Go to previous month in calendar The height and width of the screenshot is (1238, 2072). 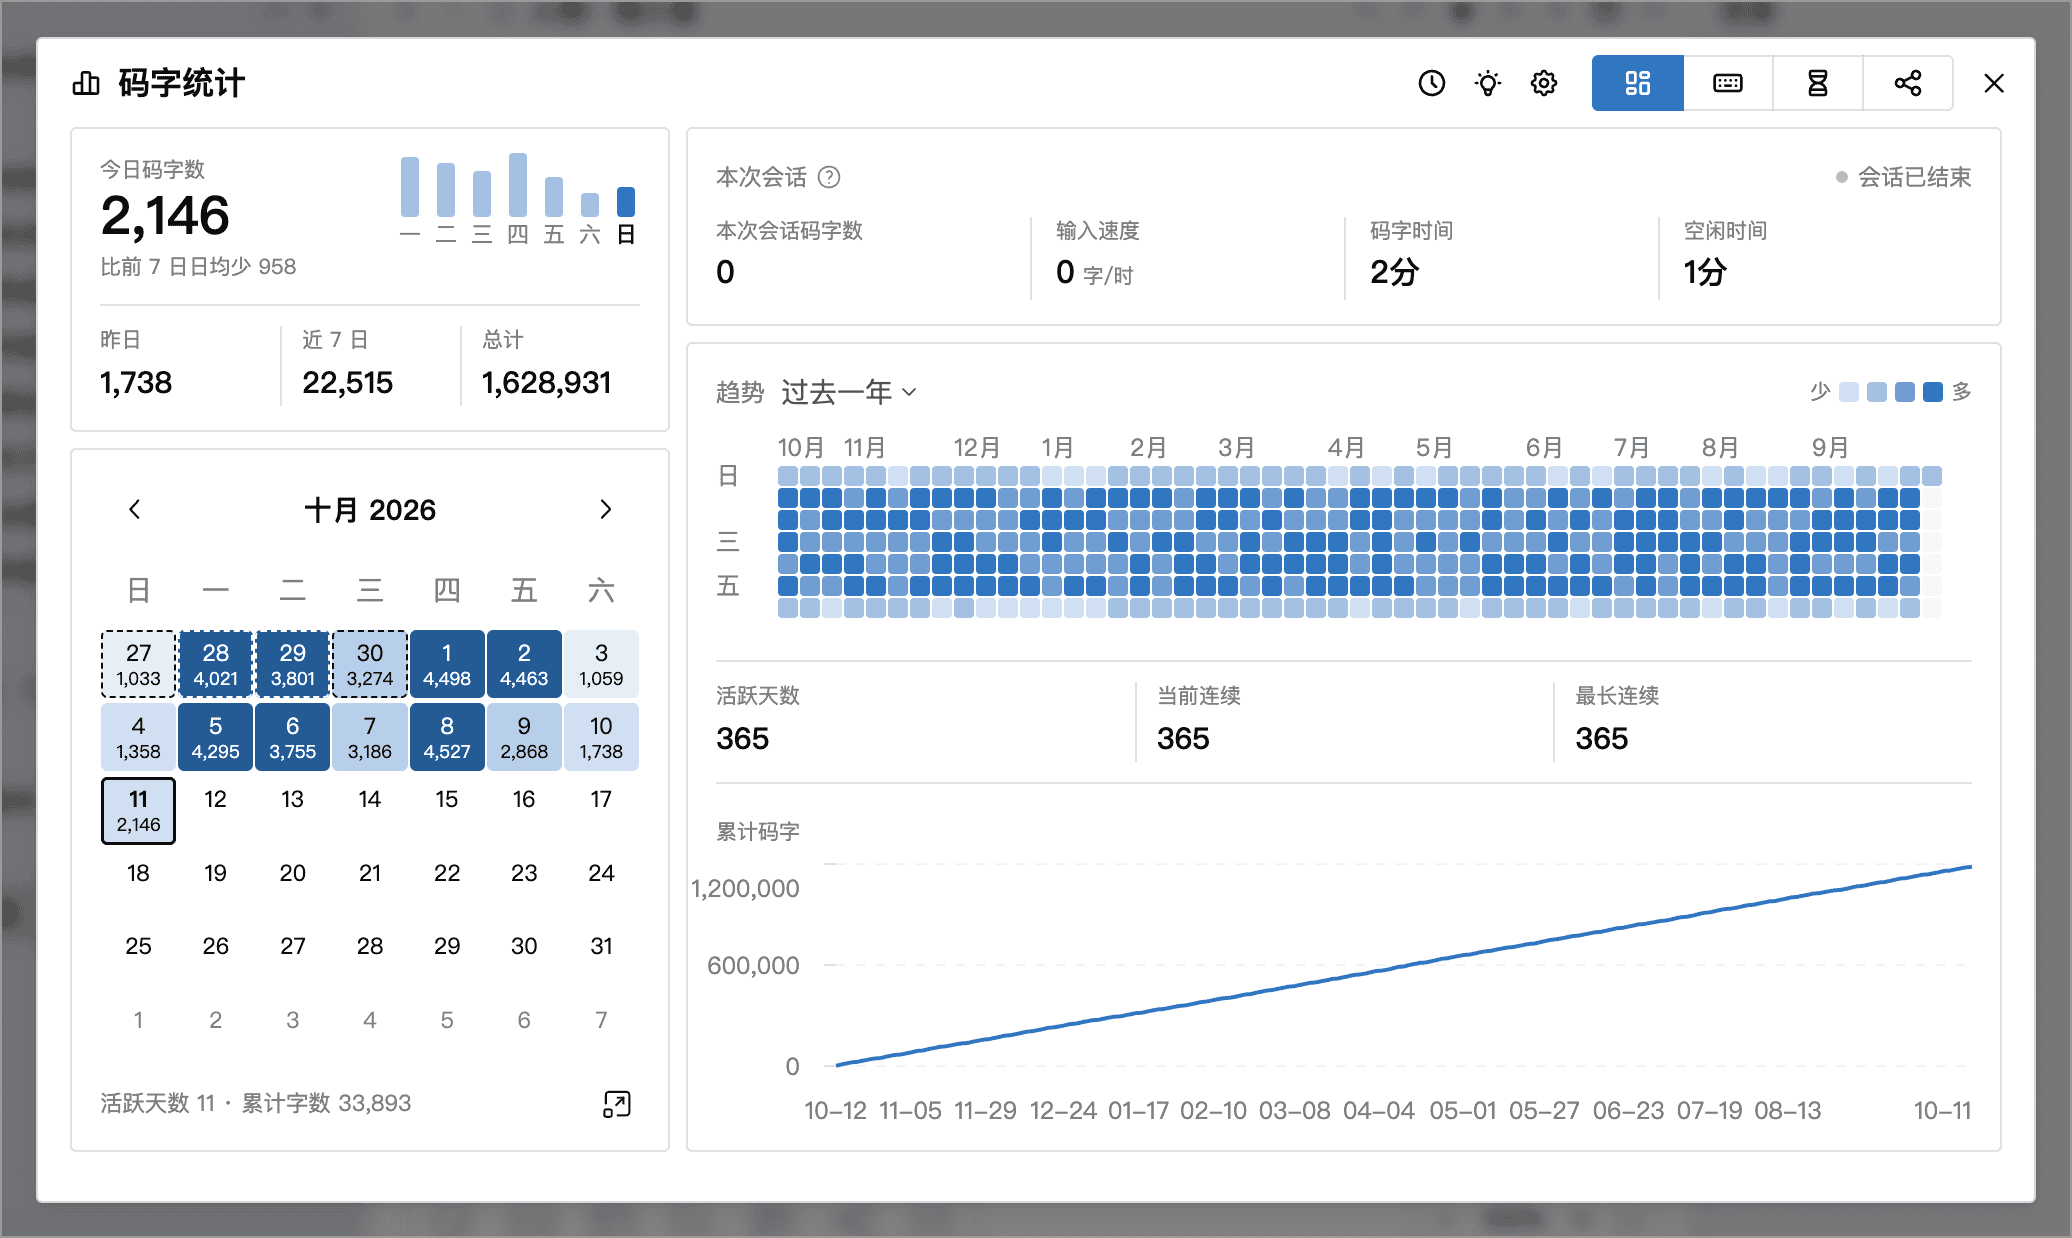pyautogui.click(x=135, y=509)
